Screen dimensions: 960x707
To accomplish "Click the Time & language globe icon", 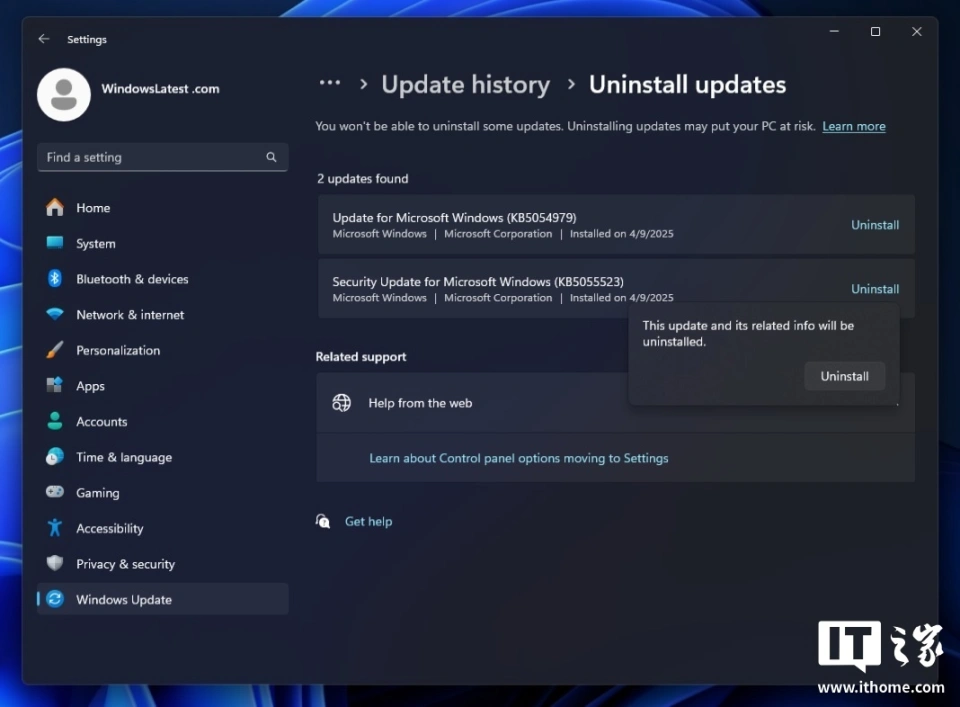I will point(55,457).
